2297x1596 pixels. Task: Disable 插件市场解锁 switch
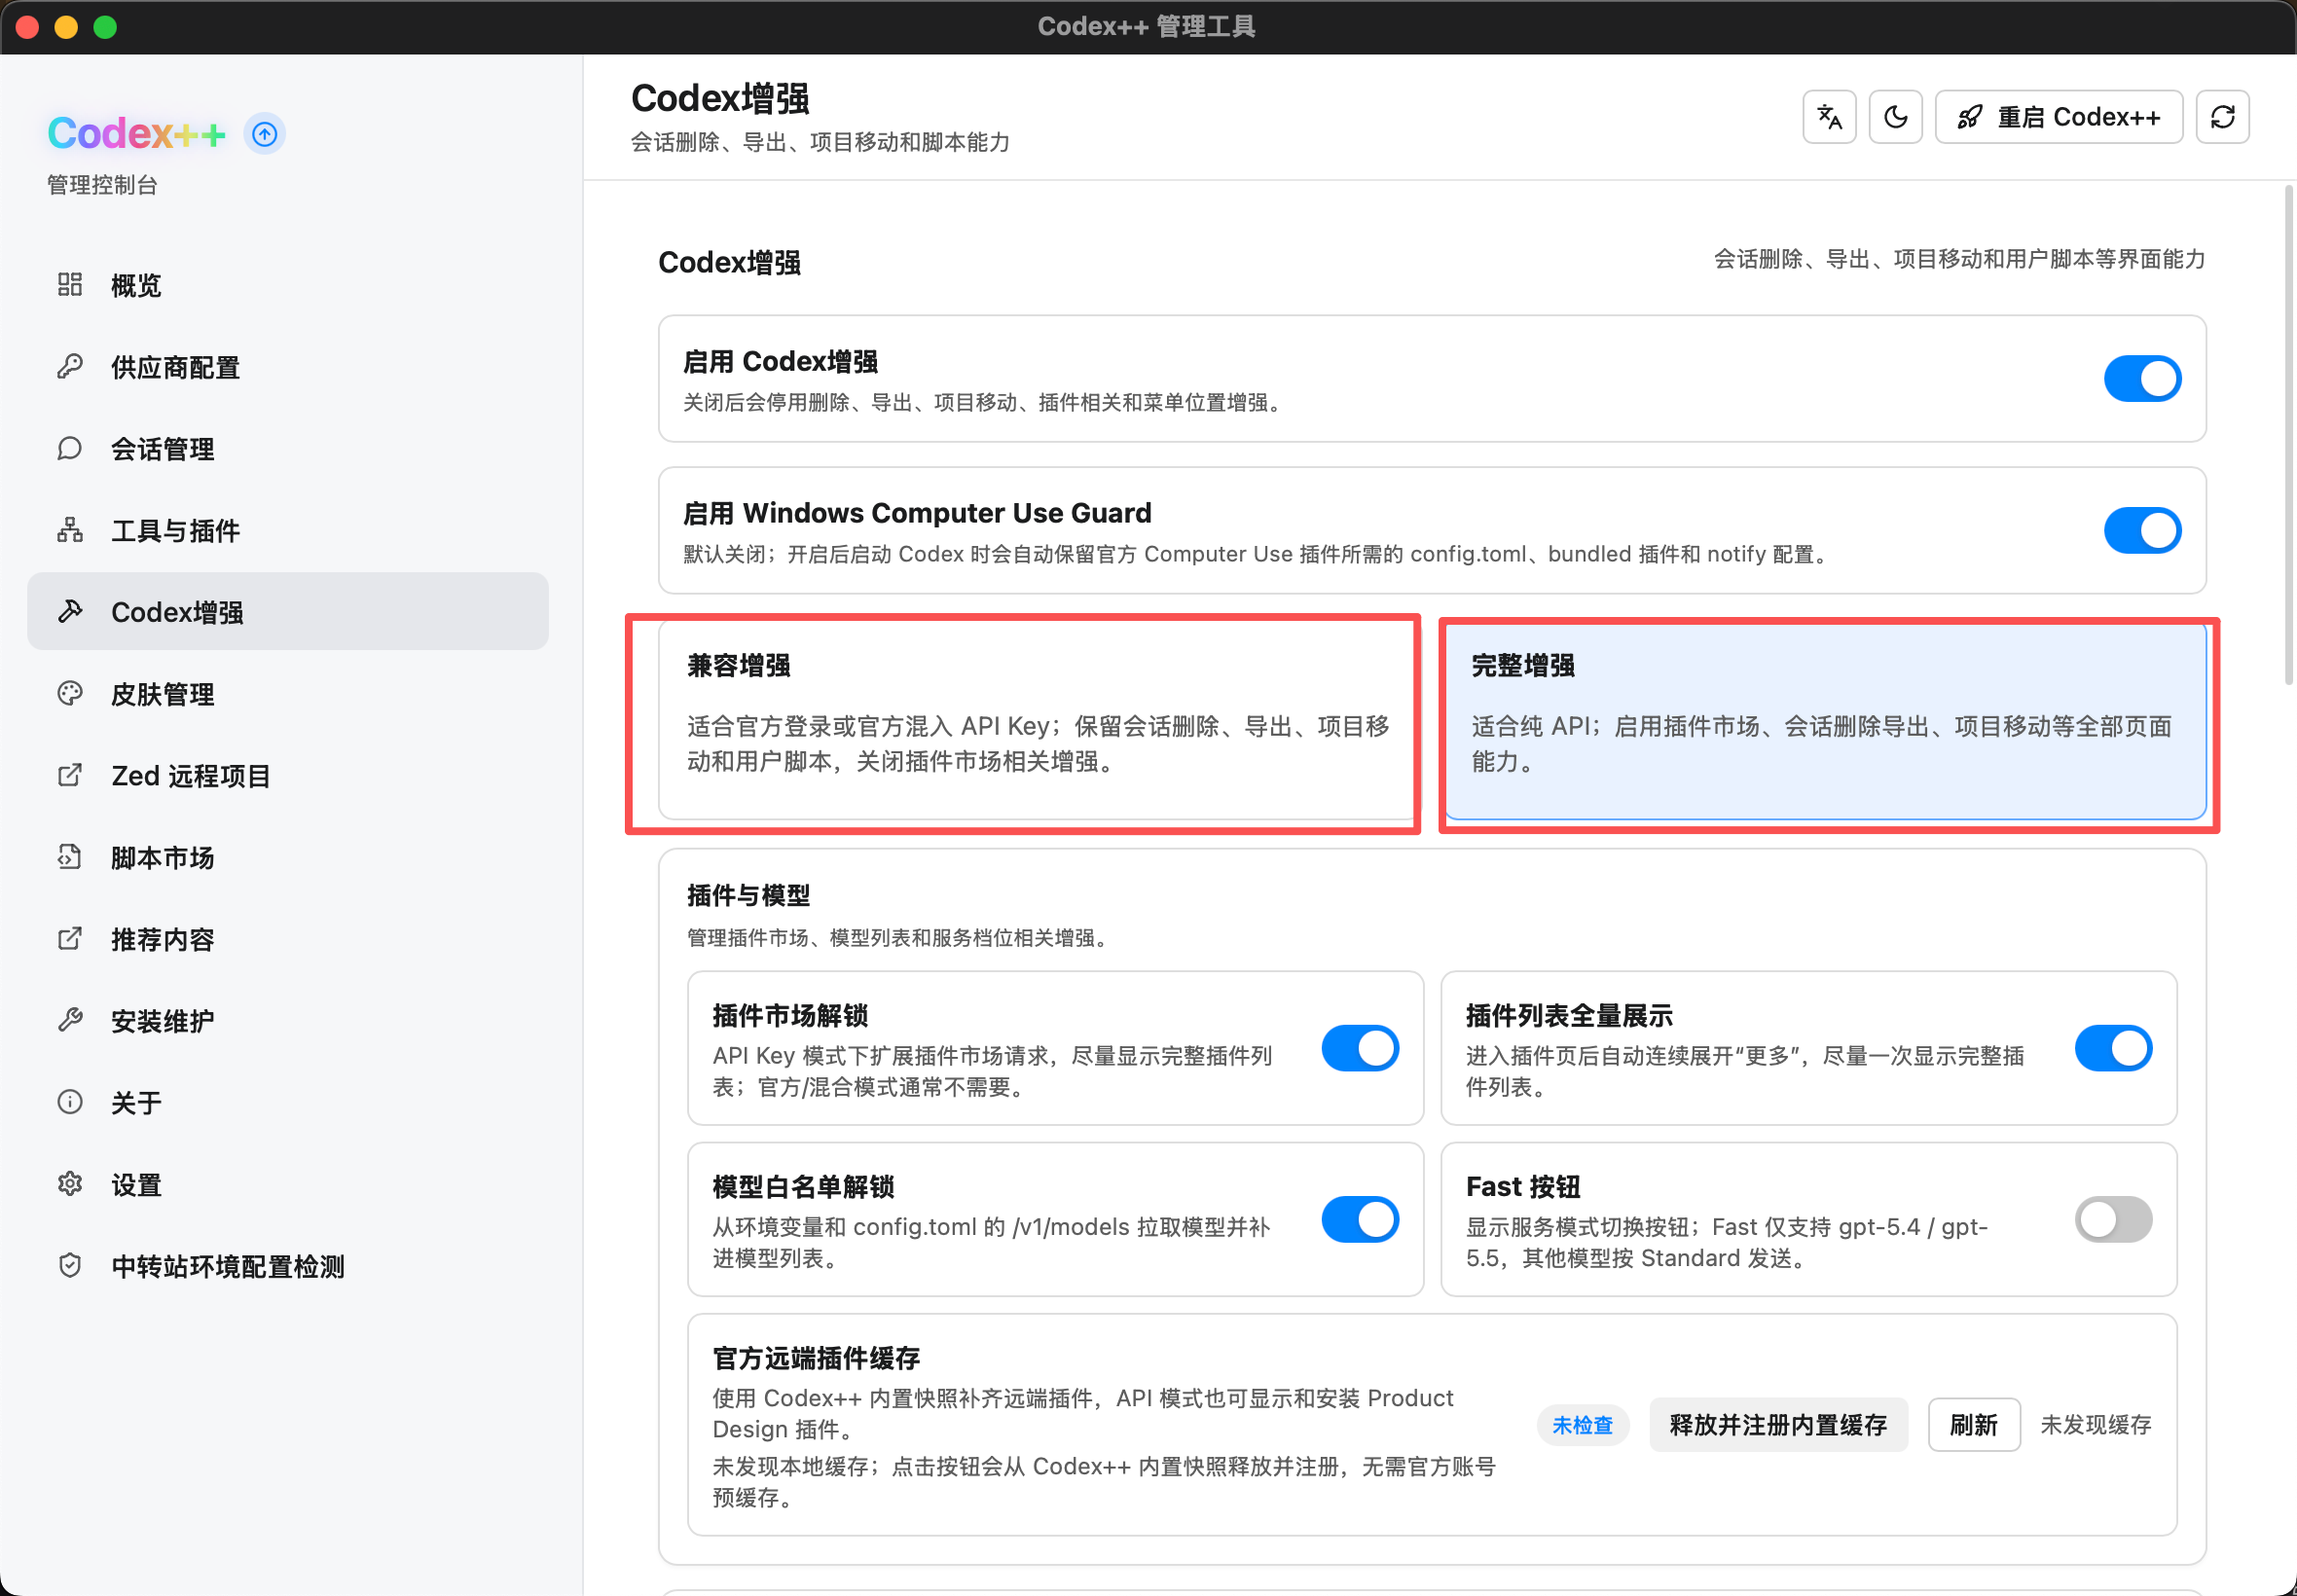pos(1360,1049)
